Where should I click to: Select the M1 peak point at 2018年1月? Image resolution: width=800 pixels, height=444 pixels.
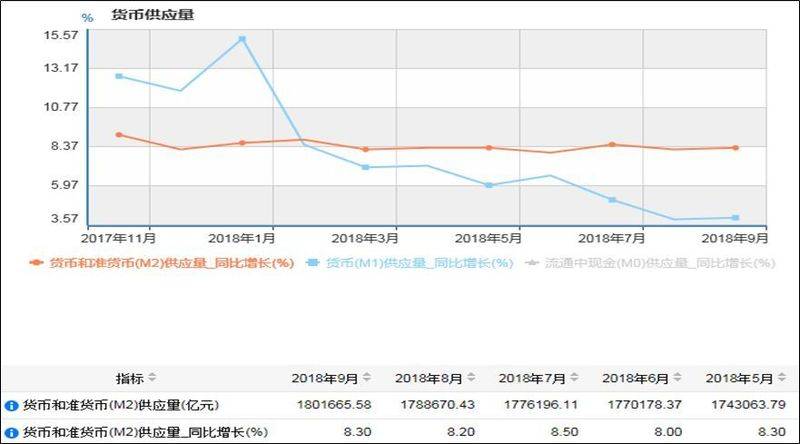242,39
